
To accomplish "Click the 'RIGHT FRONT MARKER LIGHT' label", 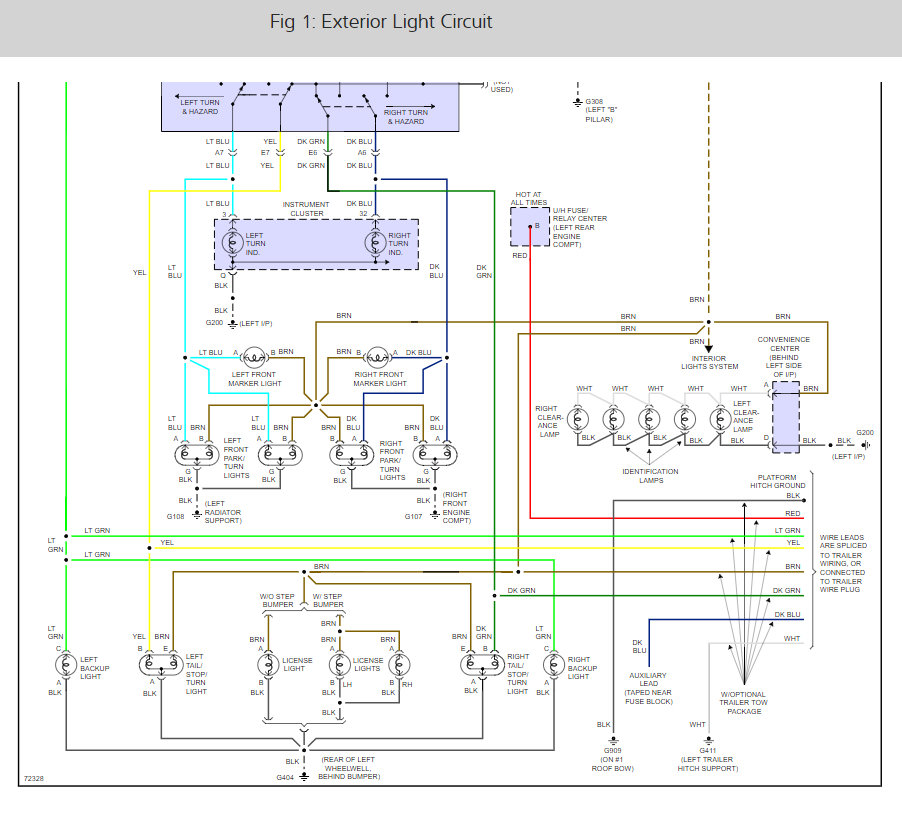I will 380,379.
